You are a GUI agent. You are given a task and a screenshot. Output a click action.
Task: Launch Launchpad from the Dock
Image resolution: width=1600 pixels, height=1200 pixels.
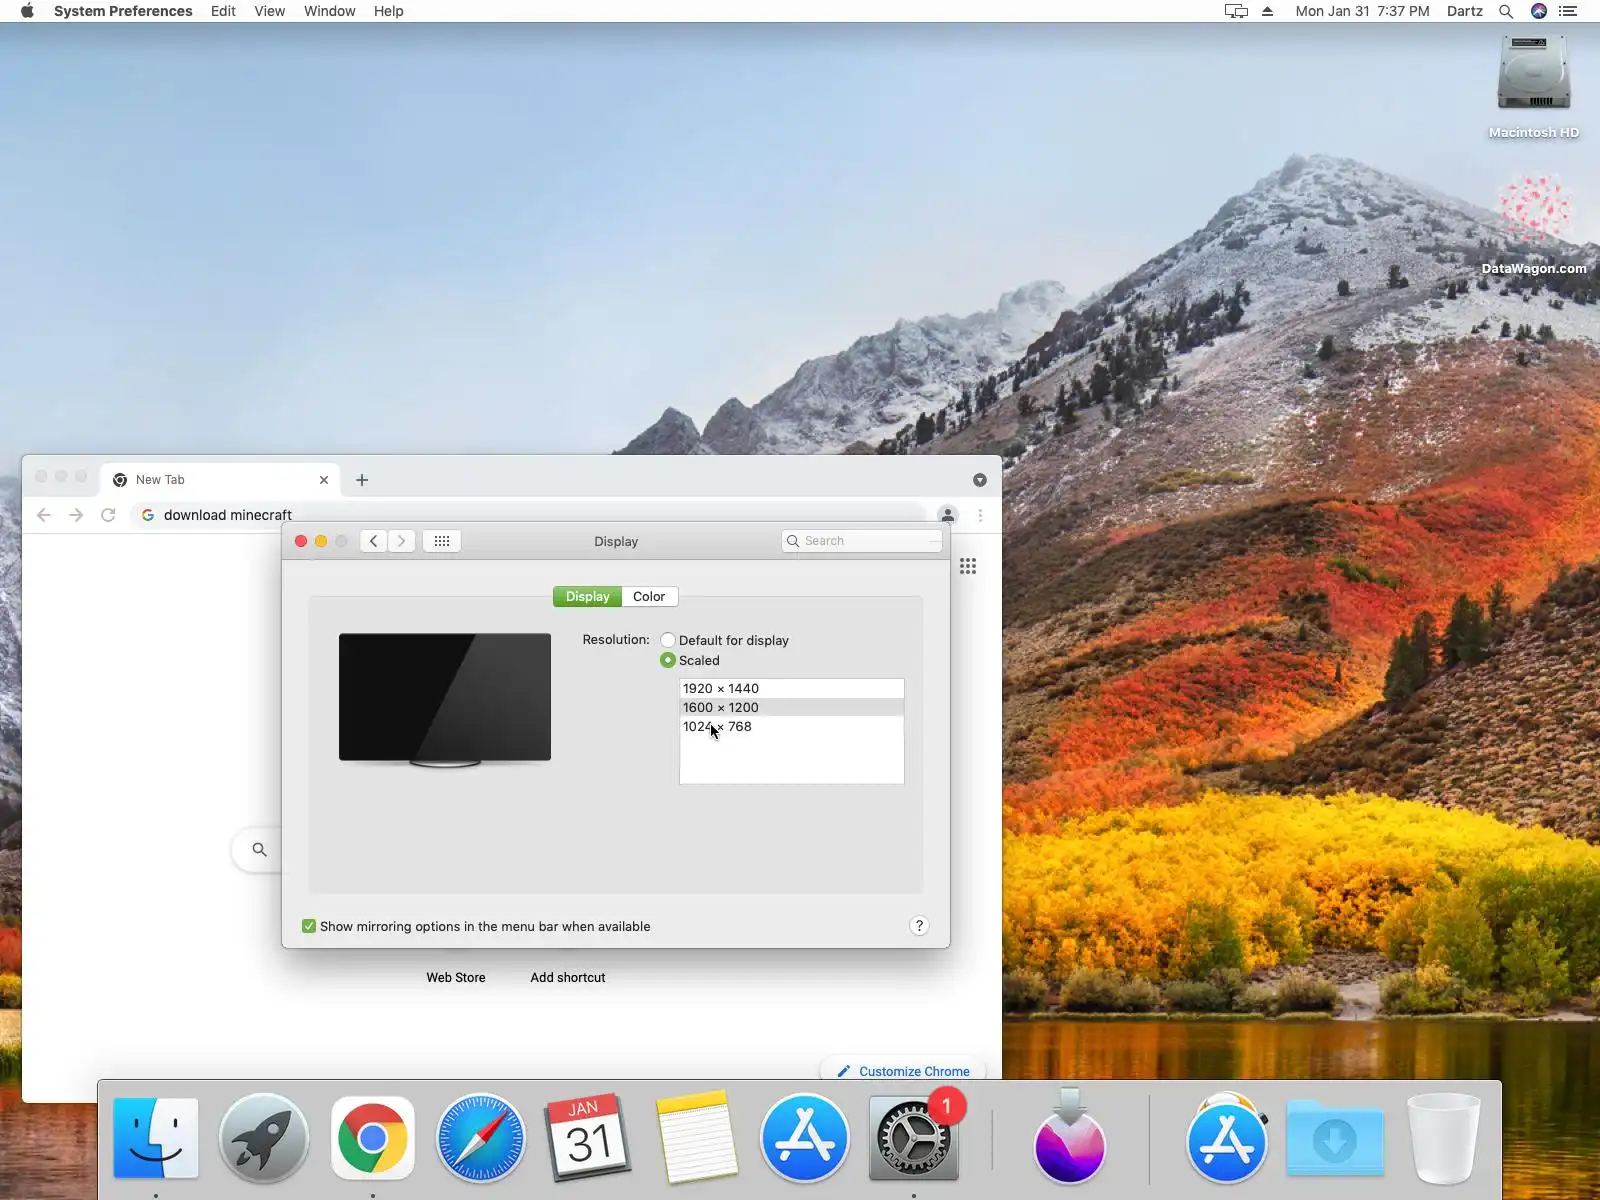click(x=264, y=1138)
